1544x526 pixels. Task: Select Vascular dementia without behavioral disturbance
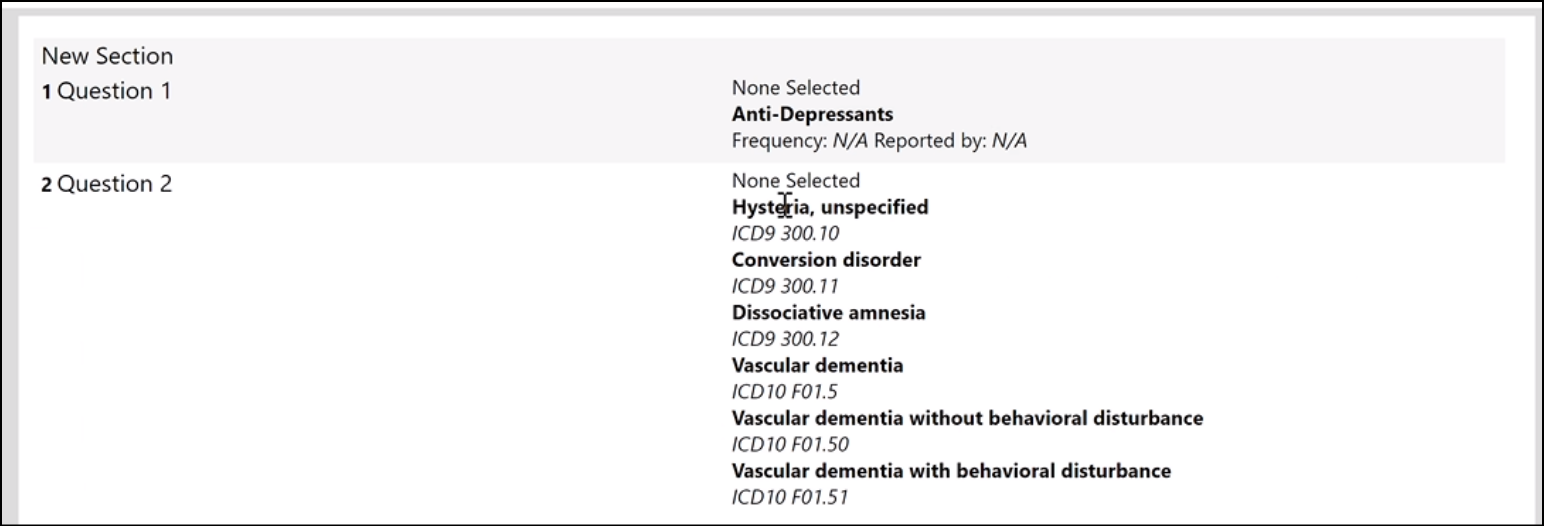pos(967,418)
